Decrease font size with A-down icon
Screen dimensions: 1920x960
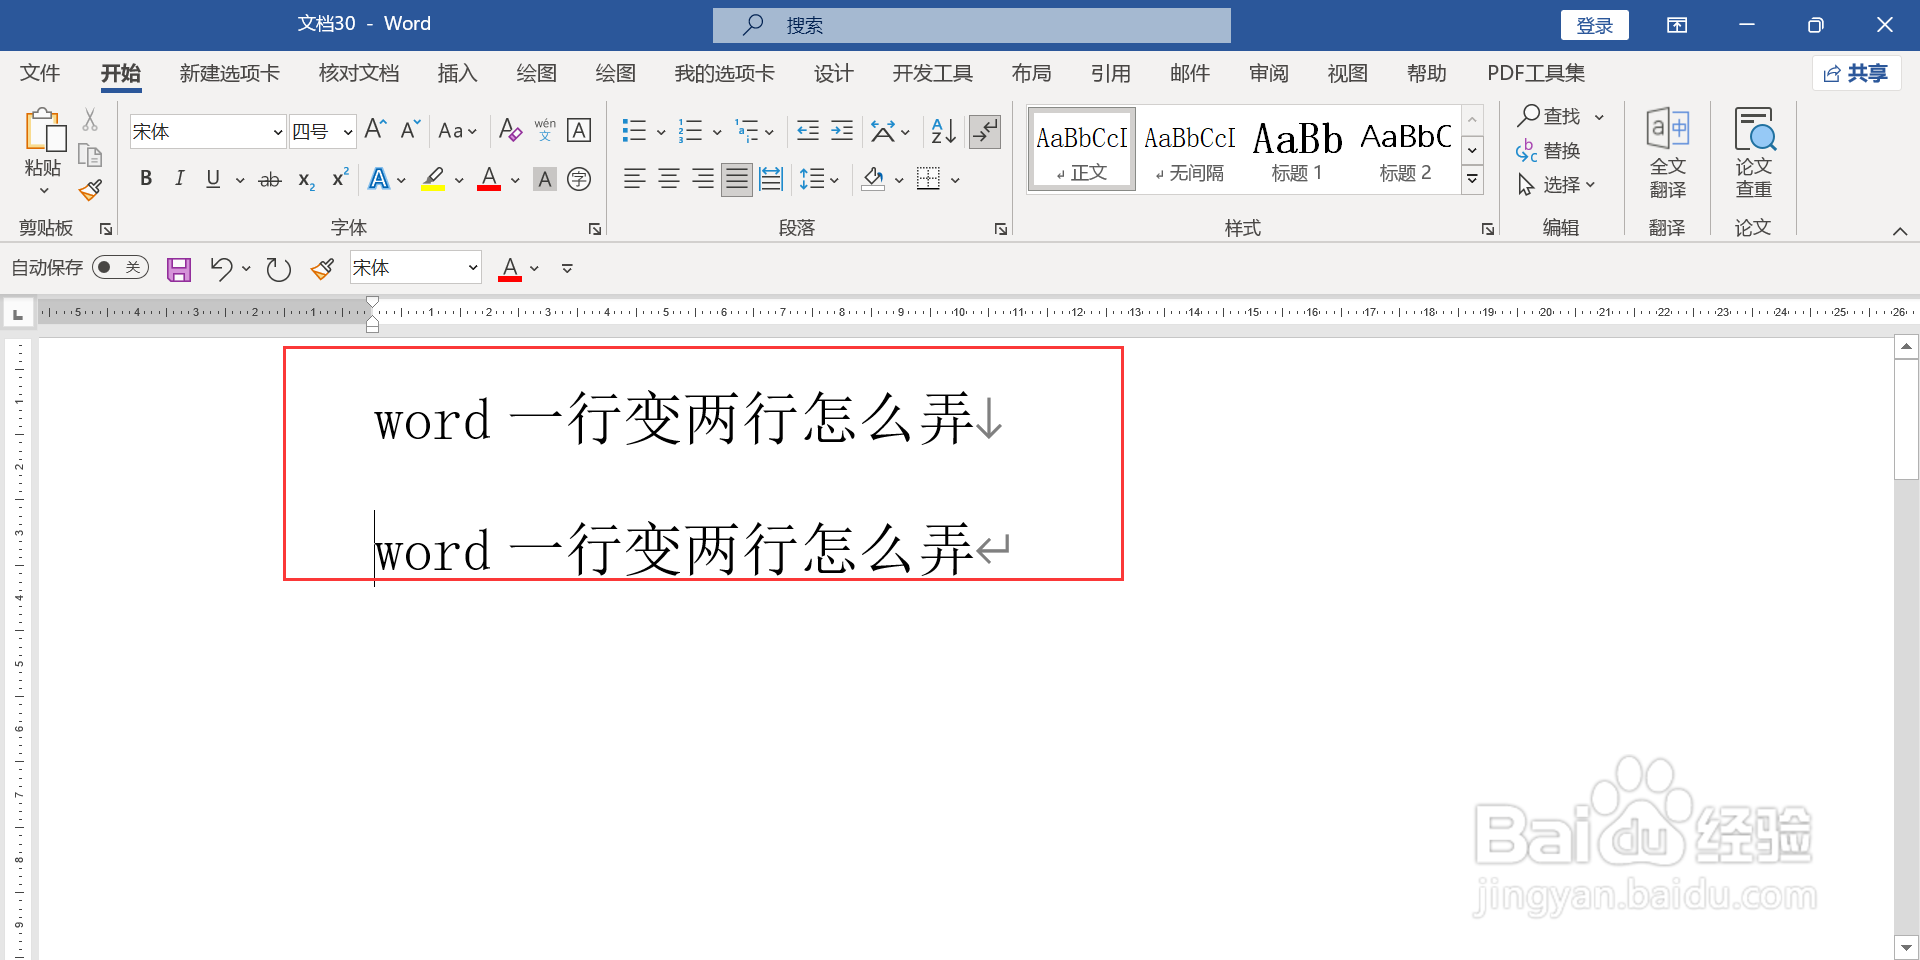pos(410,130)
